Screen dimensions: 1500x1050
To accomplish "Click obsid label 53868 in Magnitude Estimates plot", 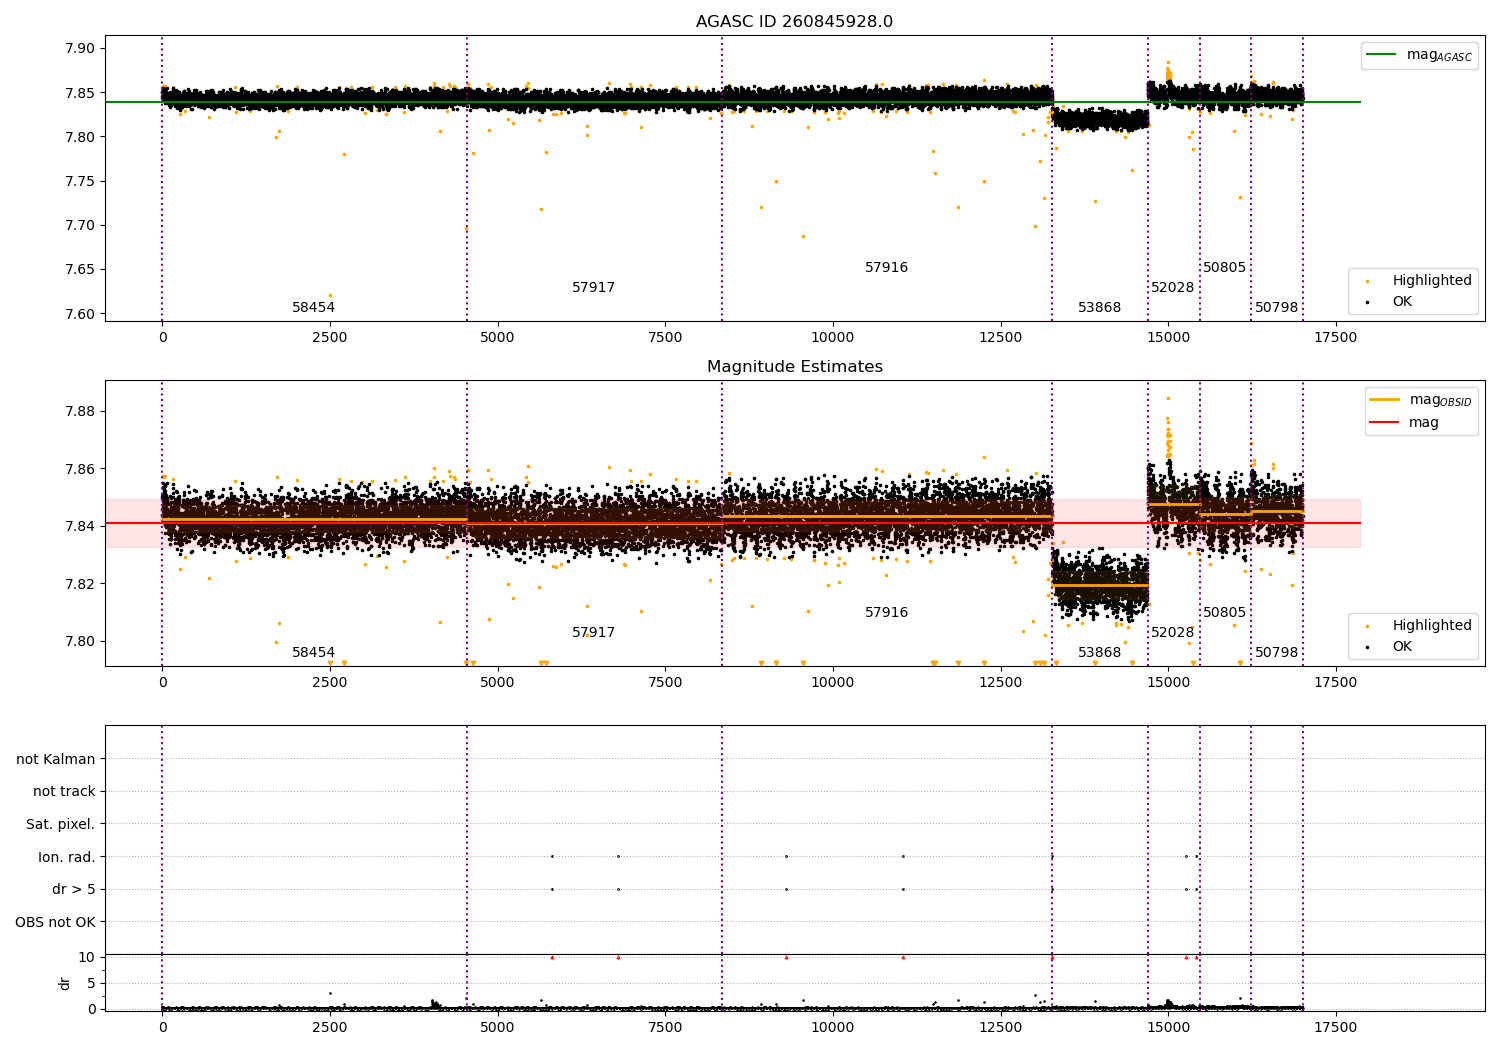I will [x=1099, y=652].
